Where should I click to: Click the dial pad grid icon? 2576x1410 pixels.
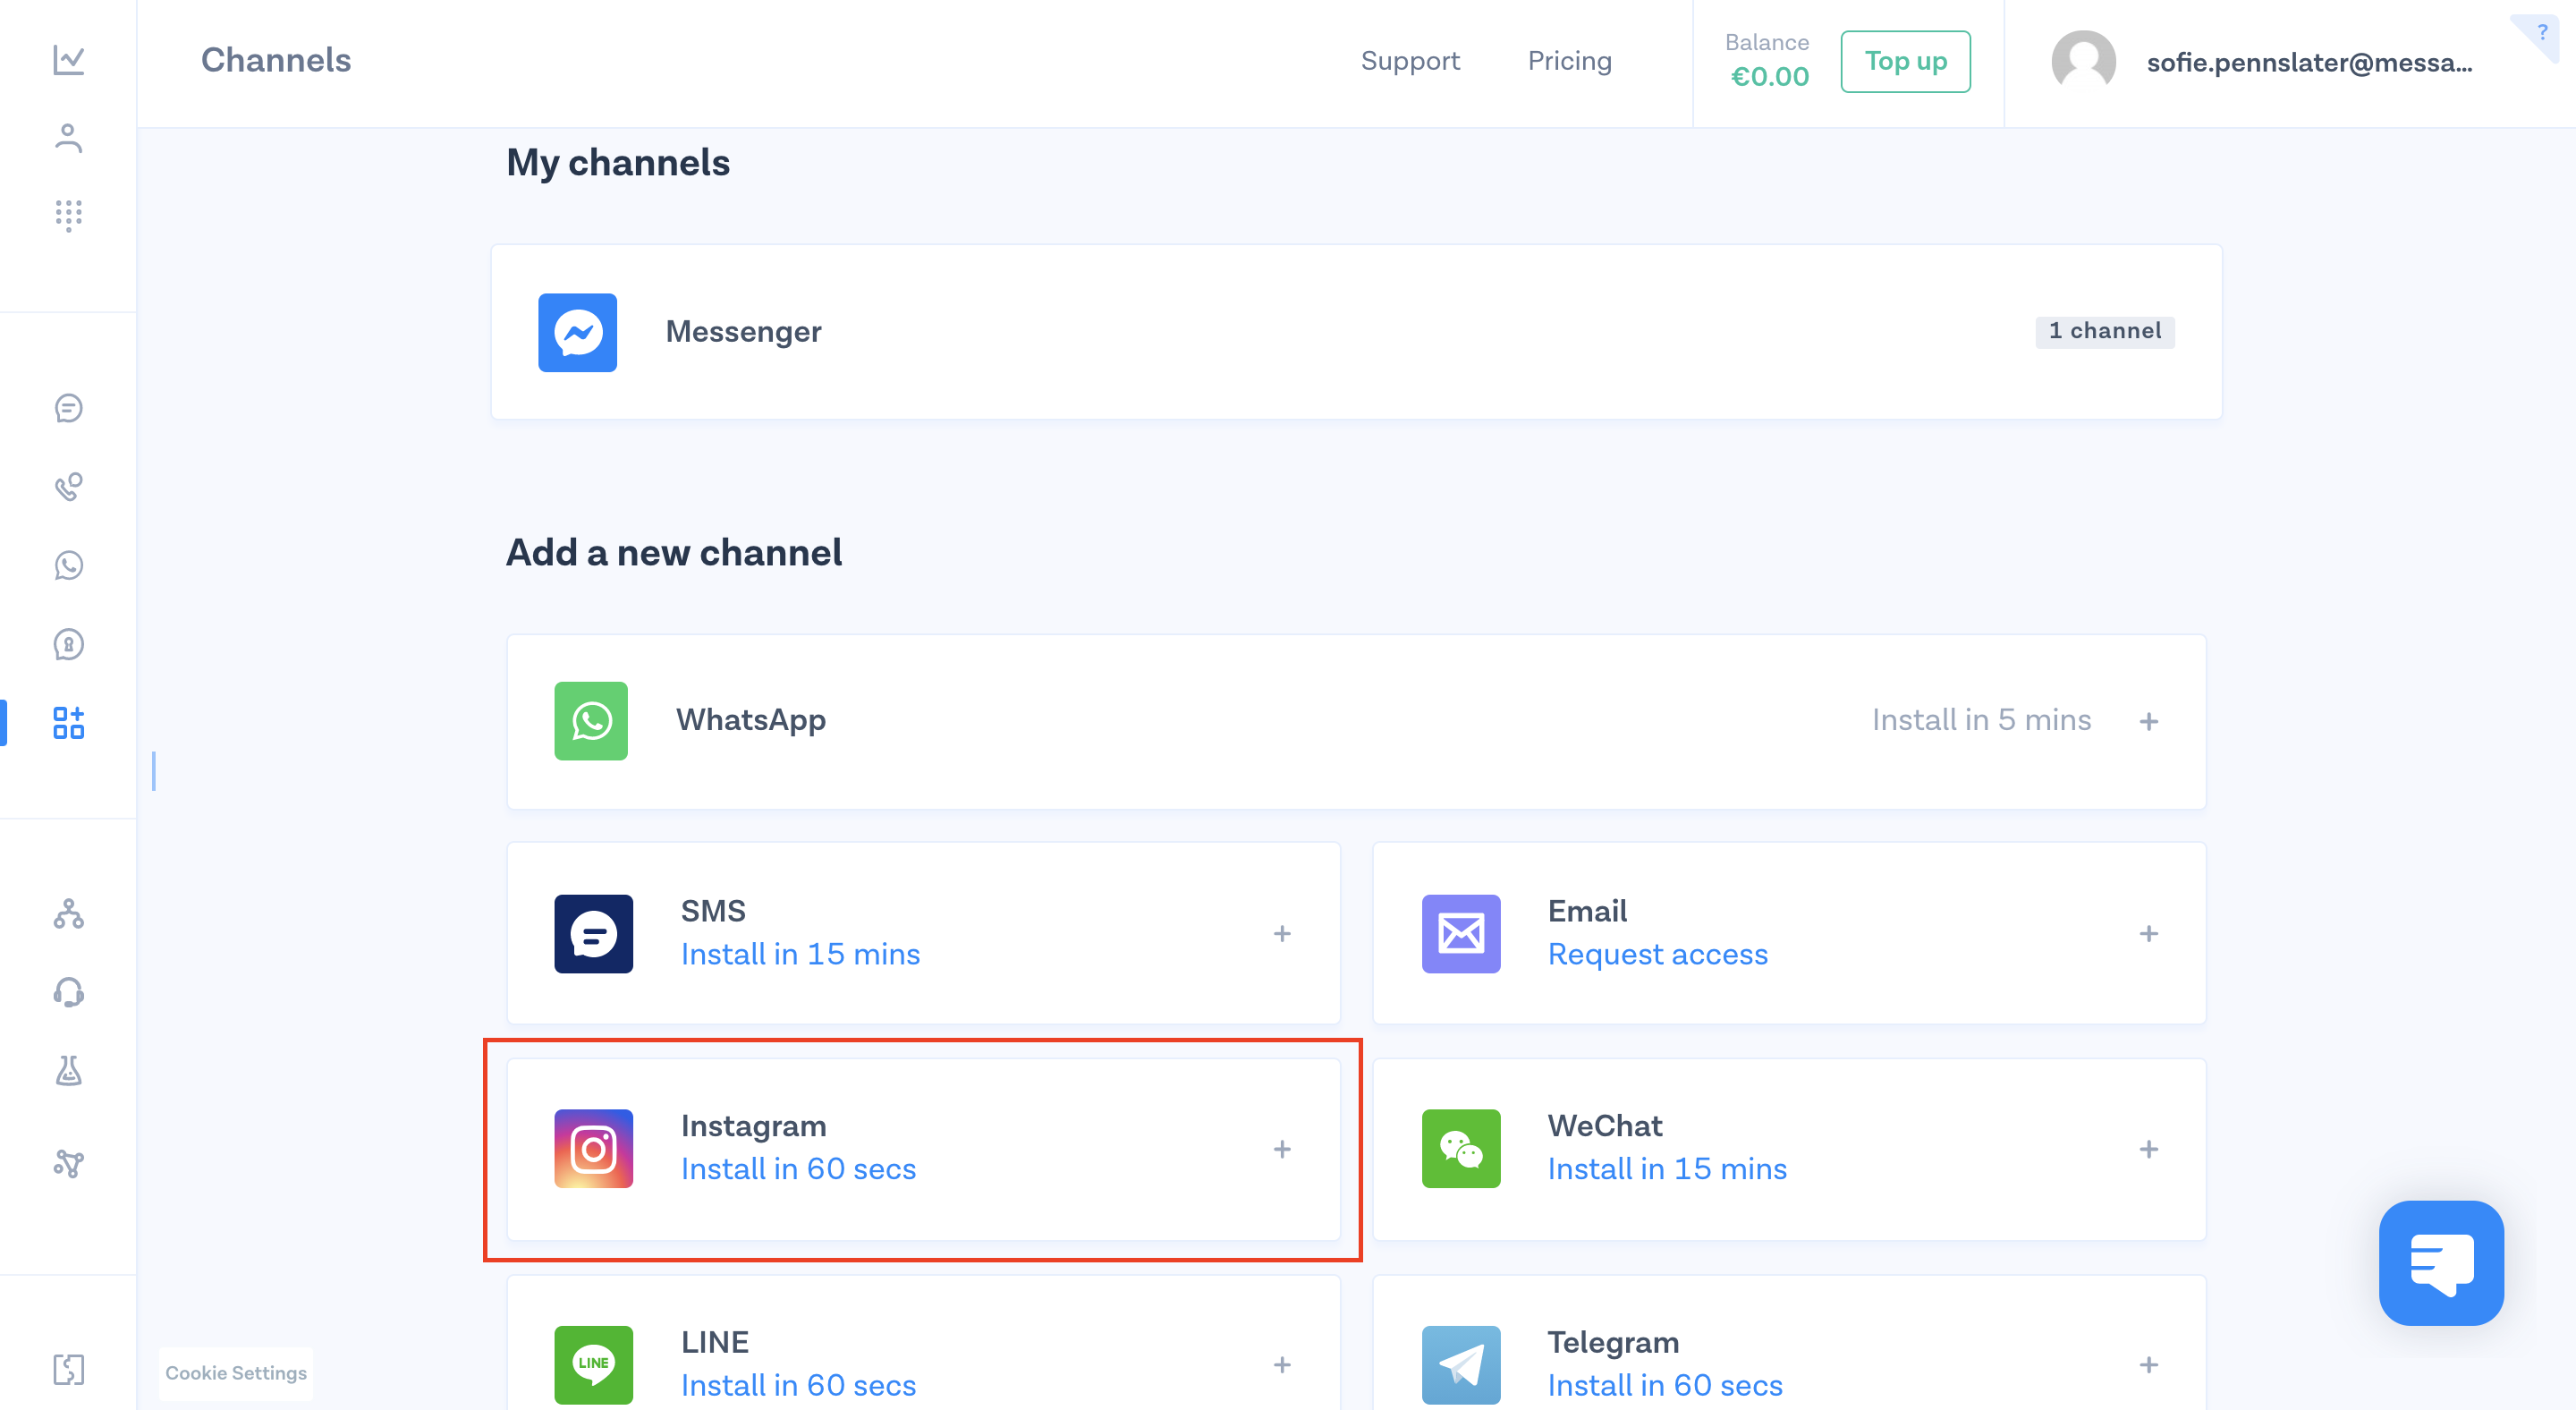[x=68, y=215]
